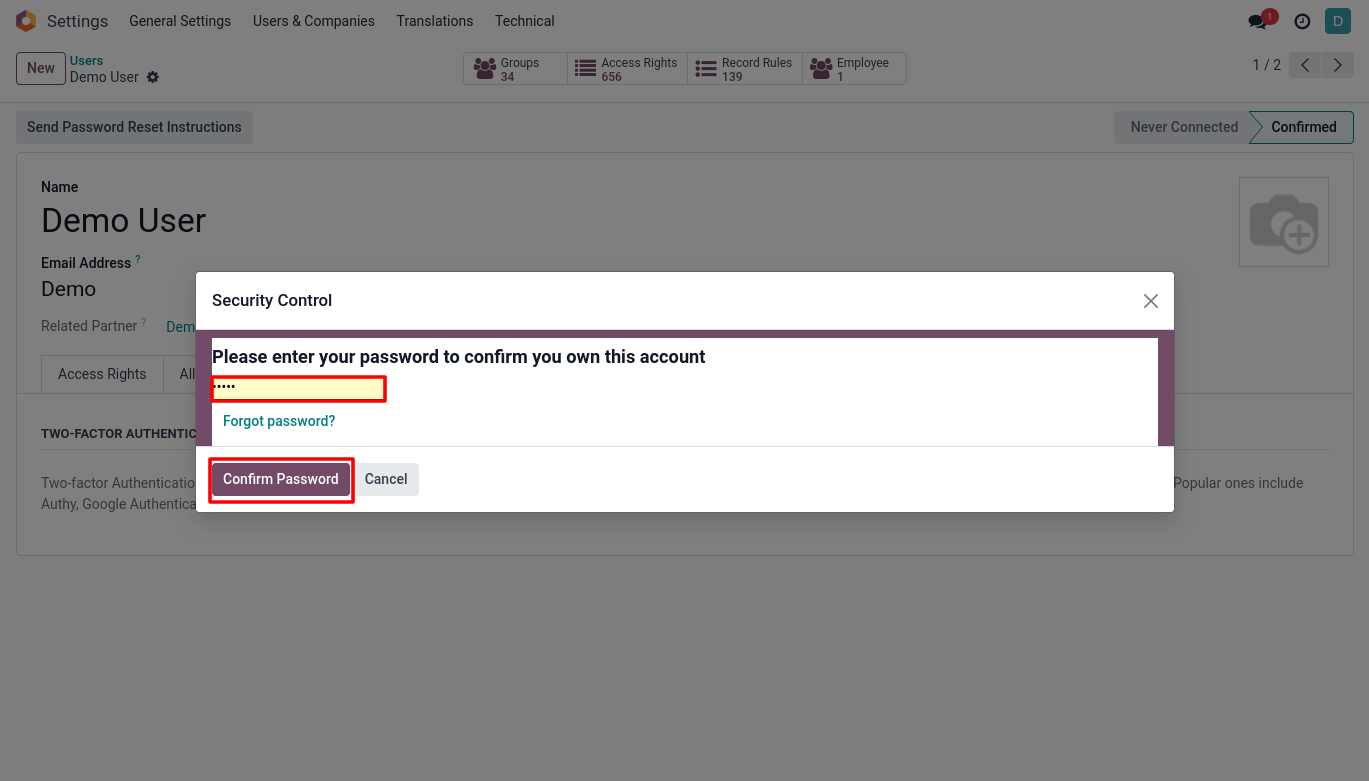Click the user photo camera placeholder
The height and width of the screenshot is (781, 1369).
[1284, 222]
